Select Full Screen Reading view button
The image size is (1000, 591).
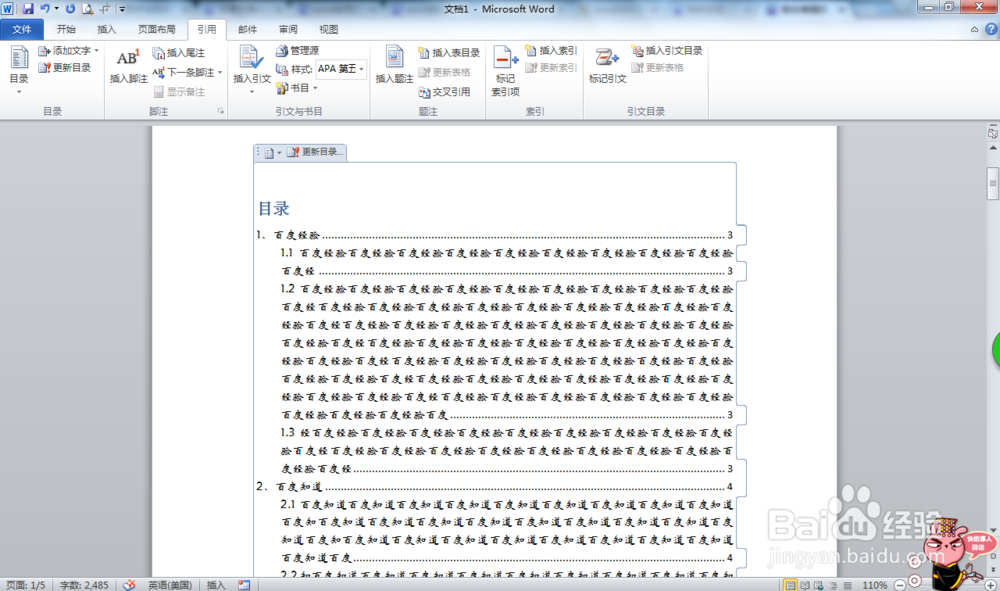805,585
